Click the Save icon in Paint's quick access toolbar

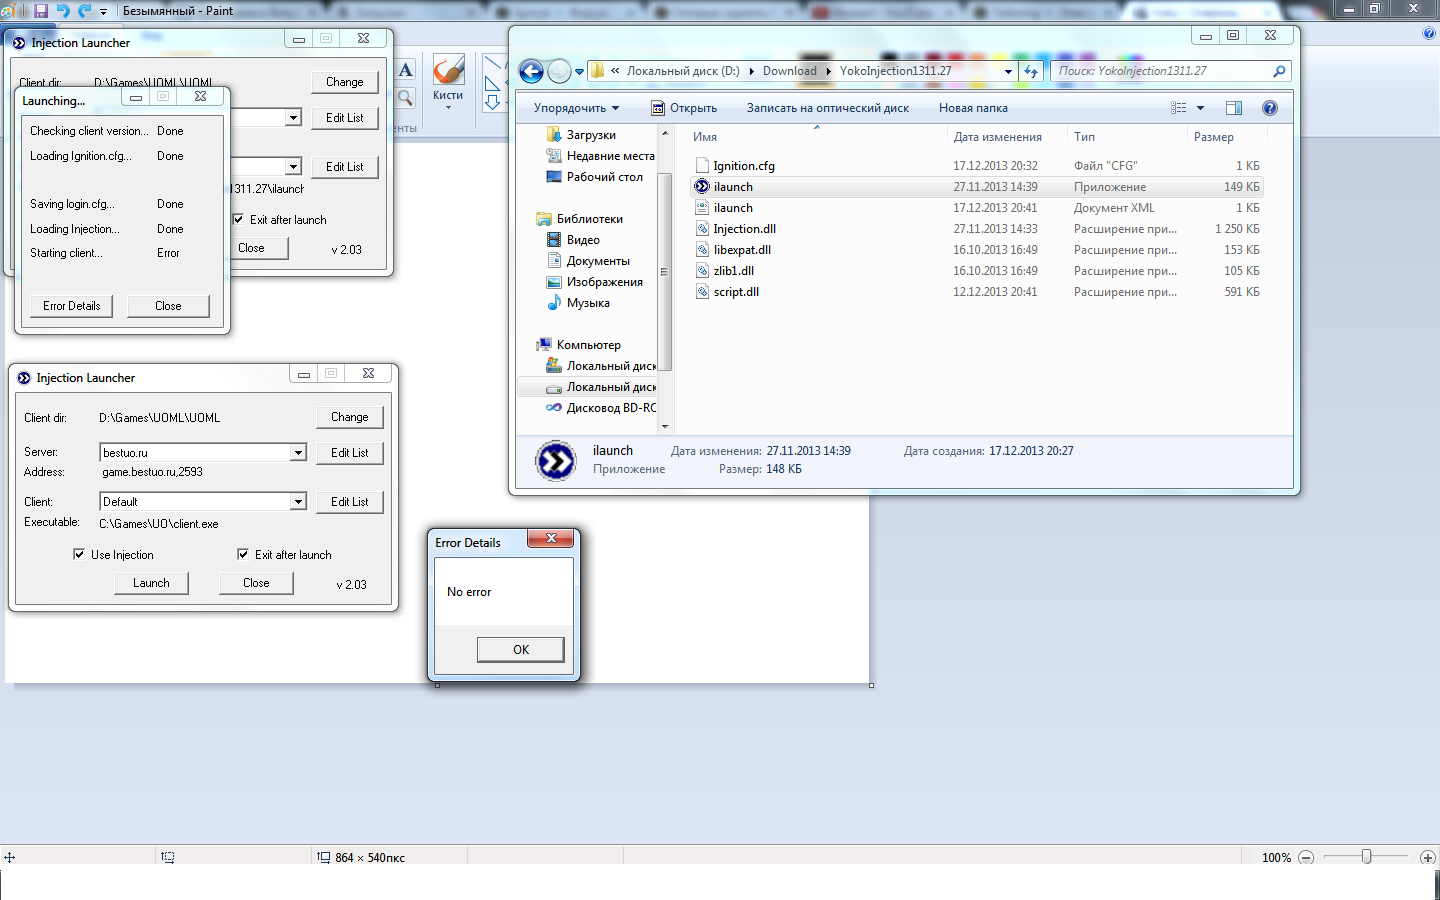point(41,10)
